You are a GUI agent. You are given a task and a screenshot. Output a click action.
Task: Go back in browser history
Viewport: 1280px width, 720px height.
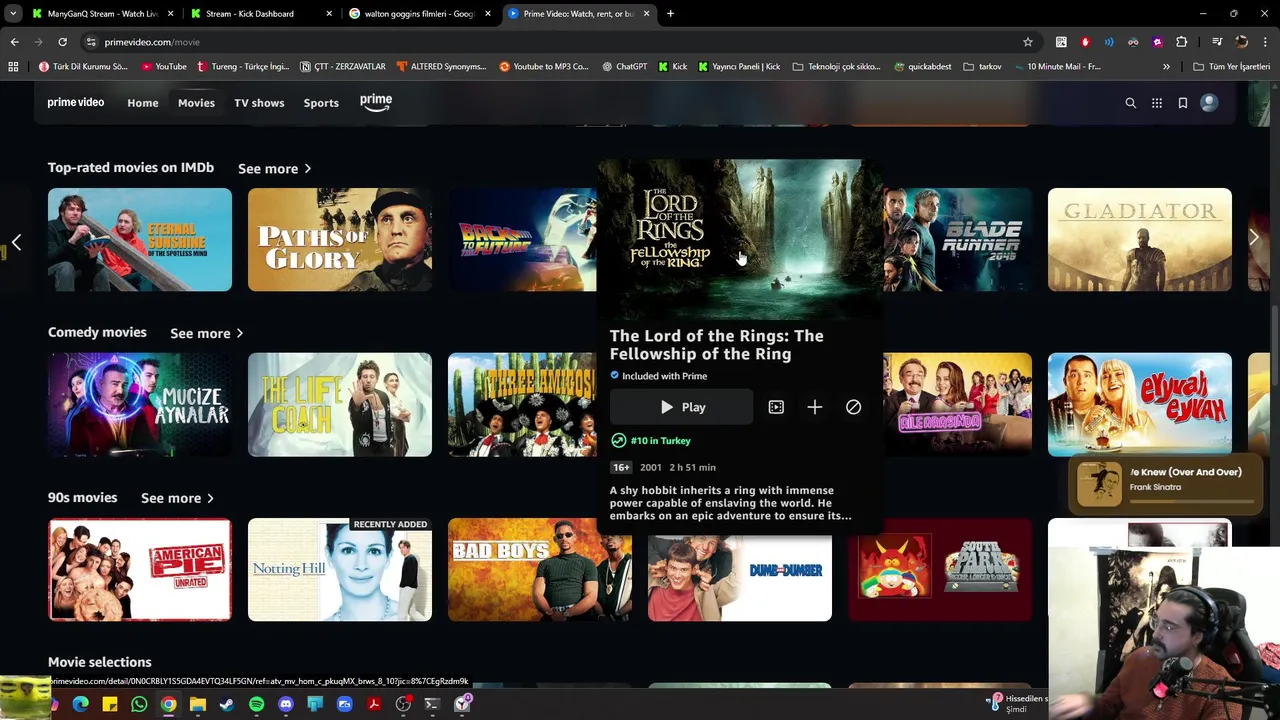click(x=14, y=42)
